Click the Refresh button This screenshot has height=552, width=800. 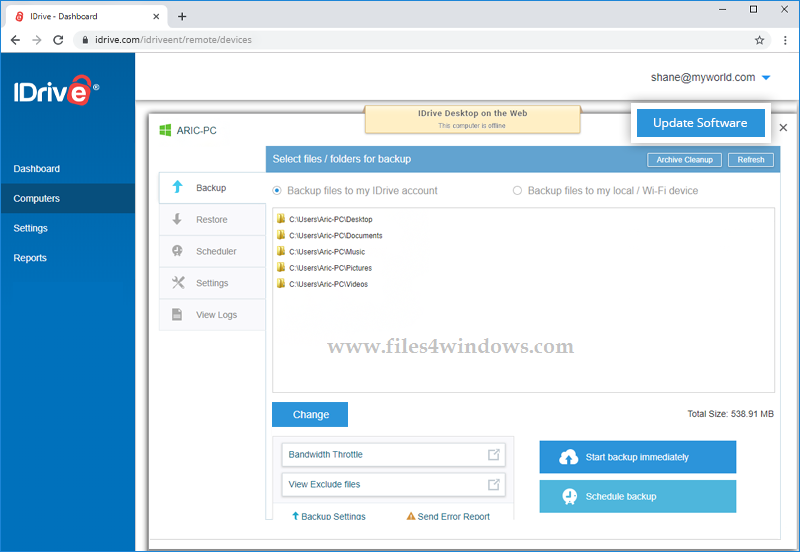pos(751,160)
